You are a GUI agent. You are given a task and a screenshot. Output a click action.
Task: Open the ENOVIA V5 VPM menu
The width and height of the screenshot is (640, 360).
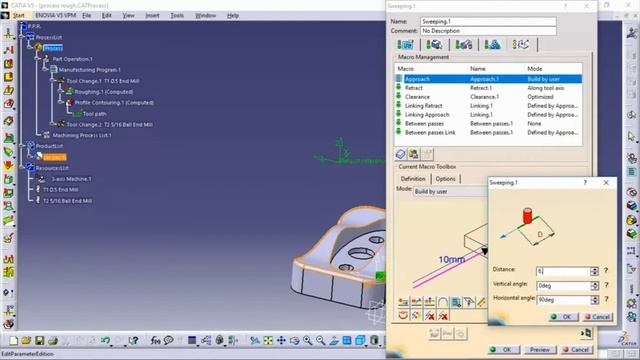[56, 16]
